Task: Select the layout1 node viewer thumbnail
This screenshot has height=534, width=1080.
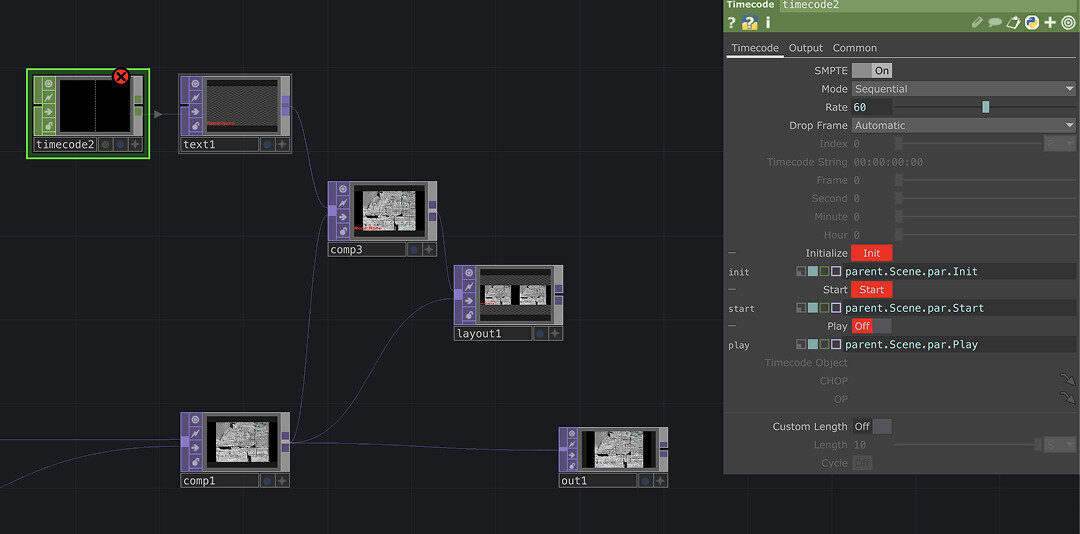Action: (515, 294)
